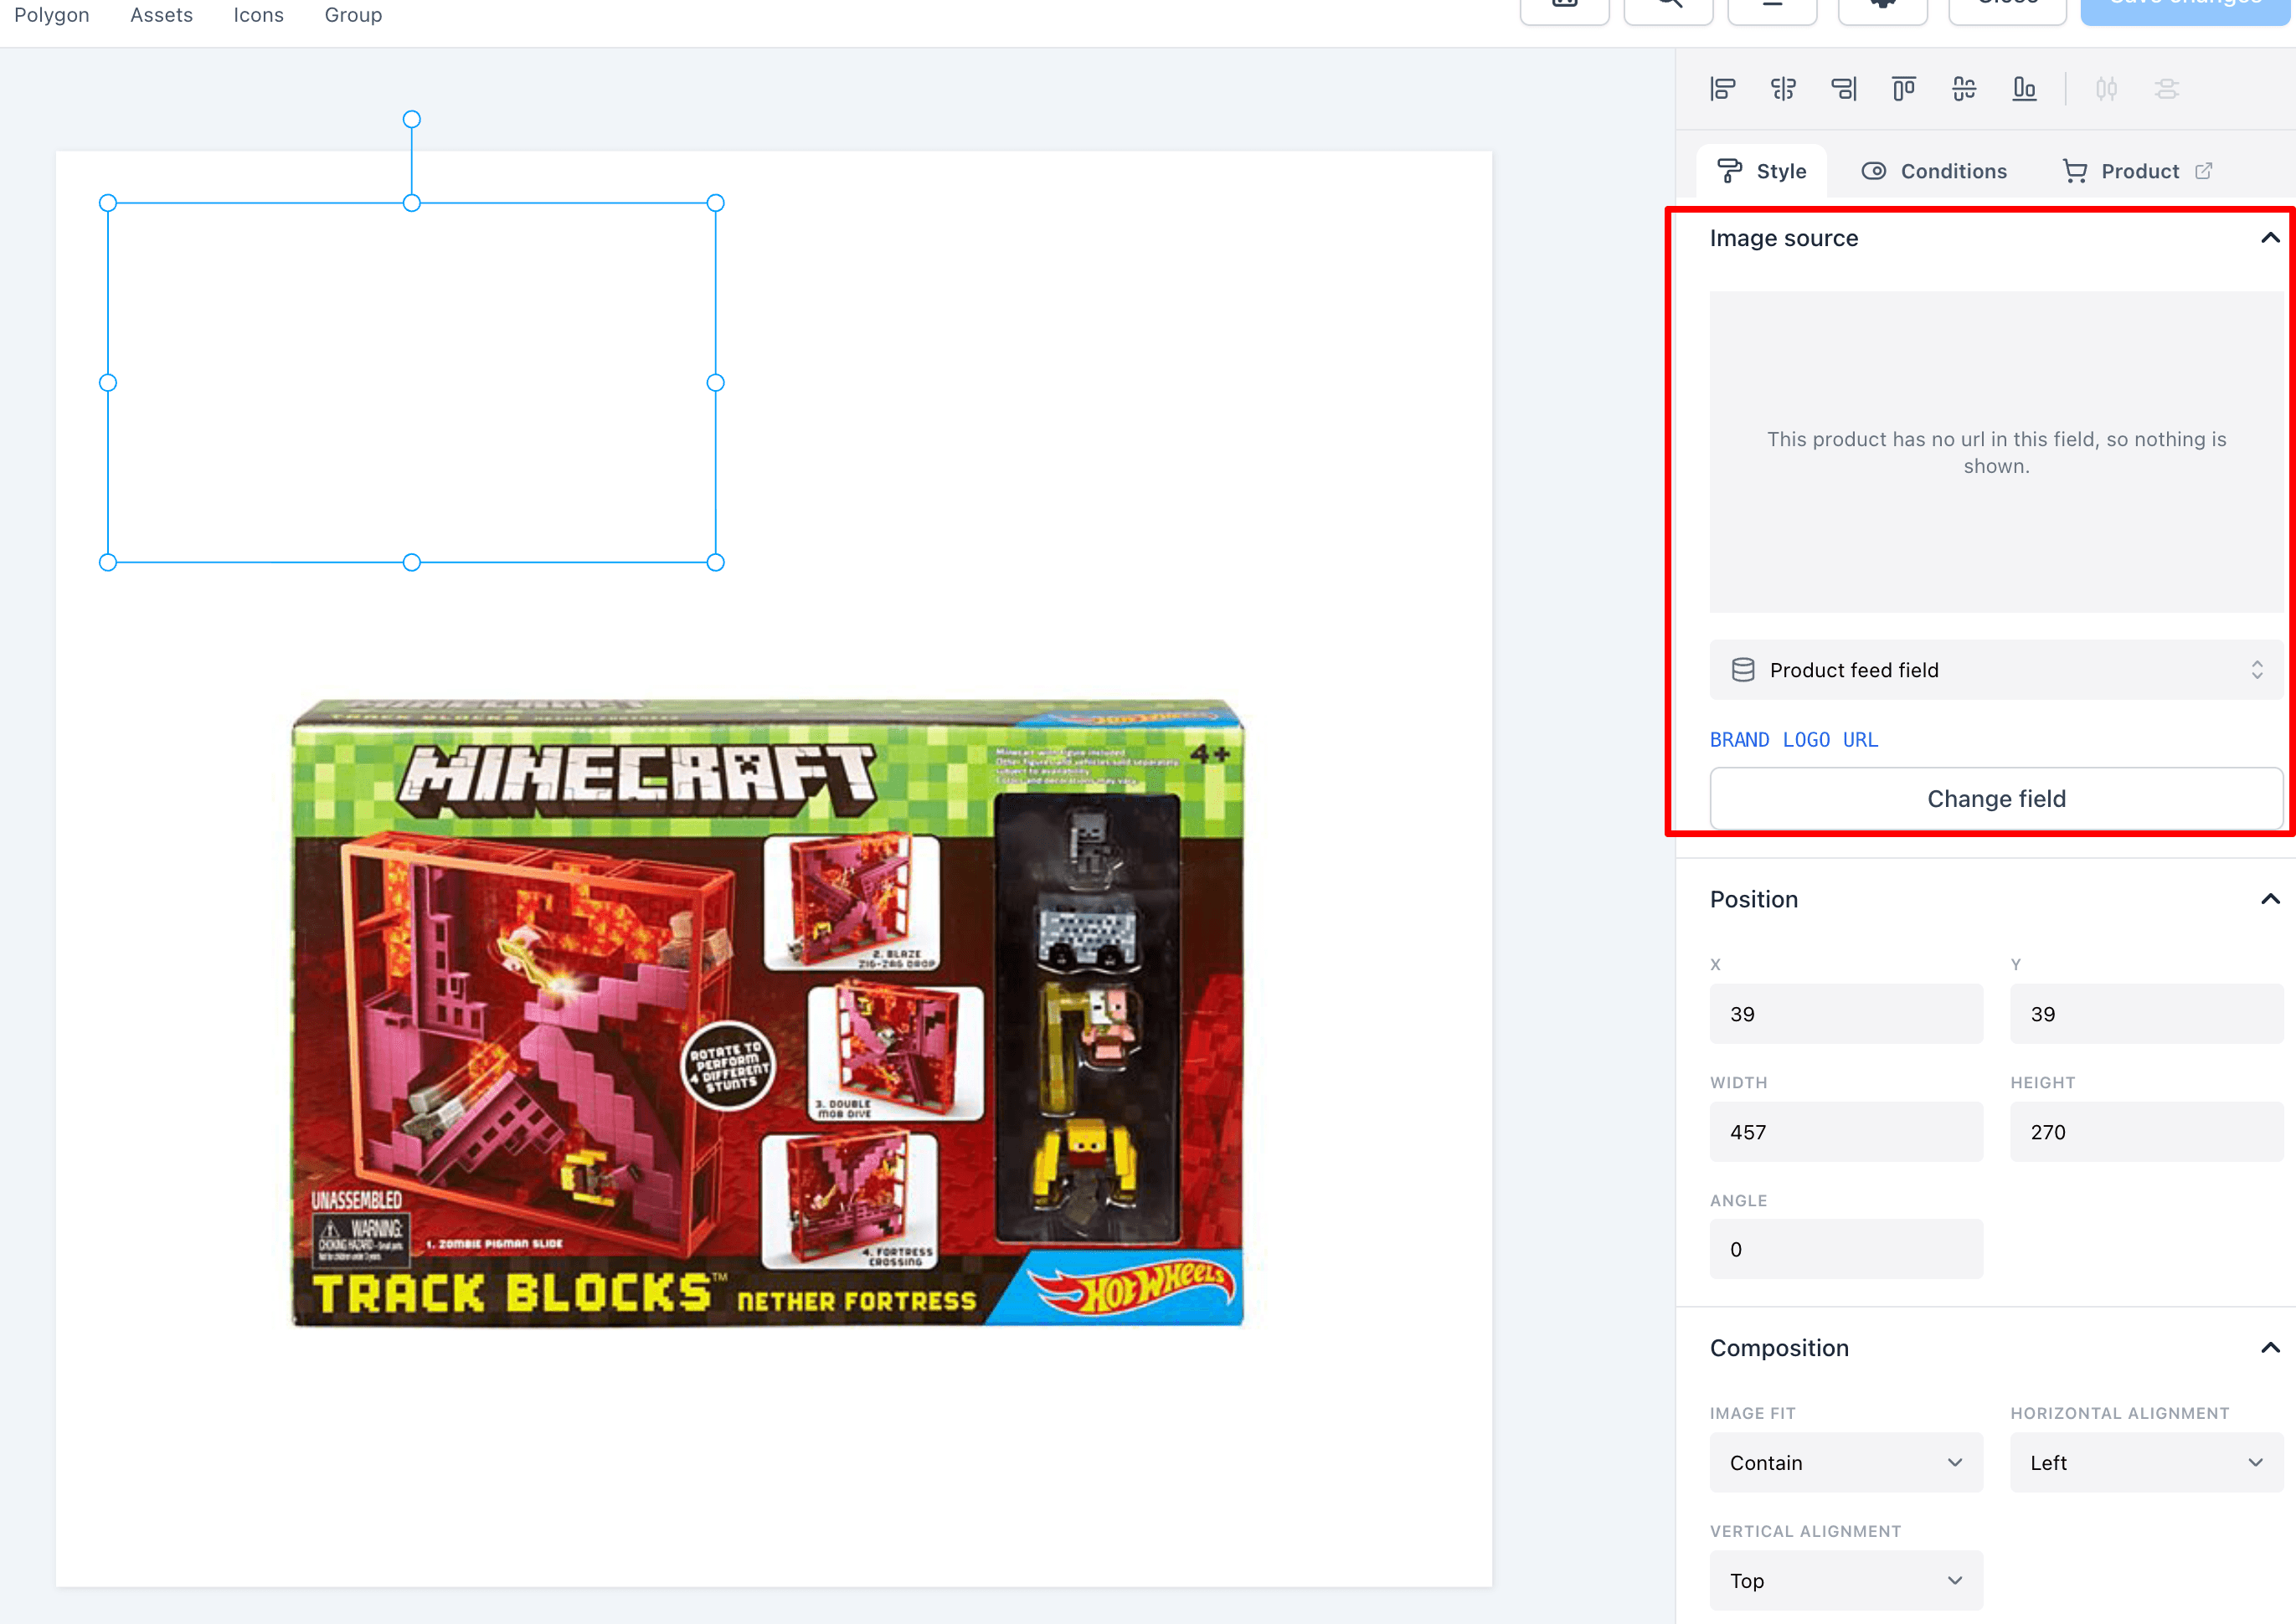Open the Icons menu
2296x1624 pixels.
pos(258,15)
